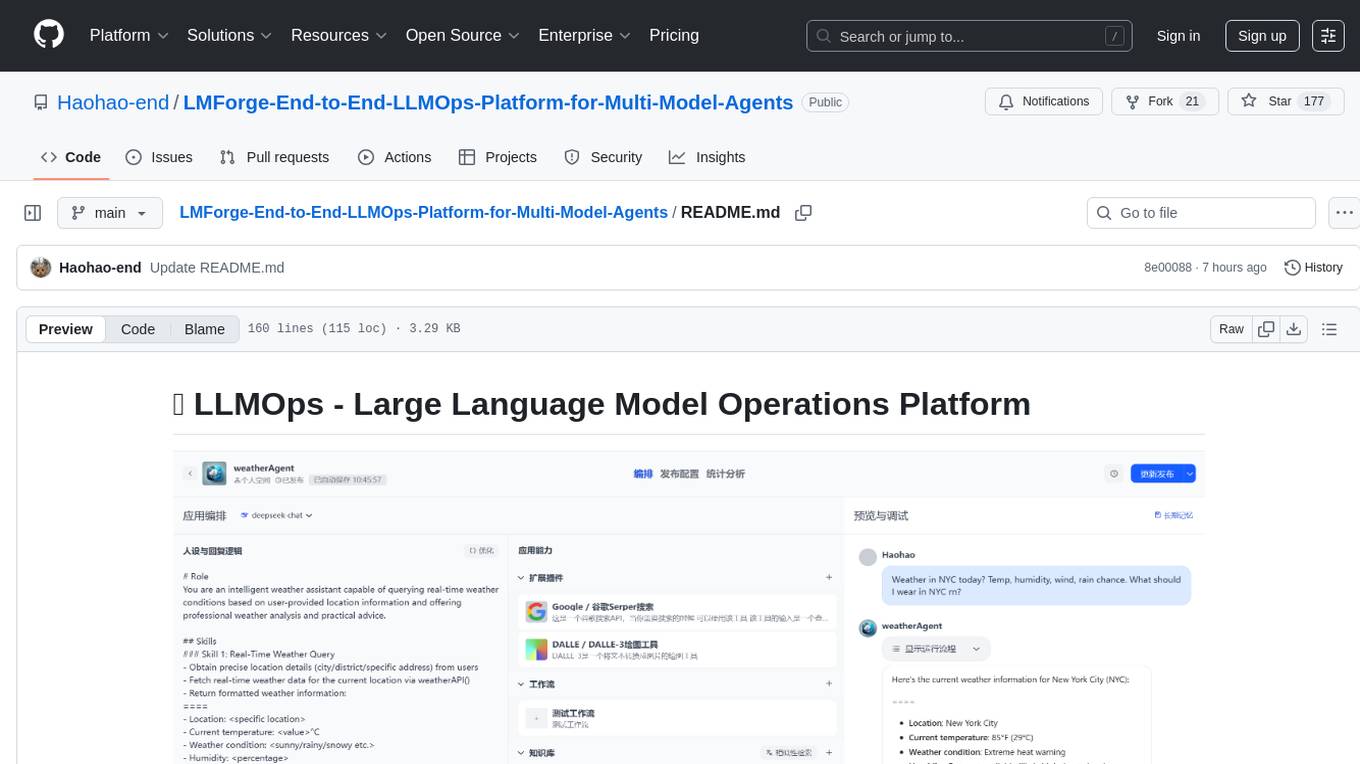Focus the Search or jump to field
The image size is (1360, 764).
pos(970,36)
